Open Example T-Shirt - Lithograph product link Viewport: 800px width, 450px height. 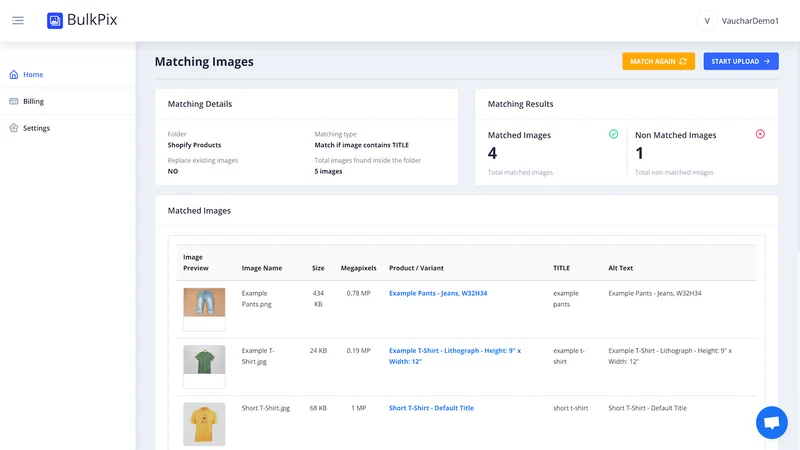[x=455, y=356]
